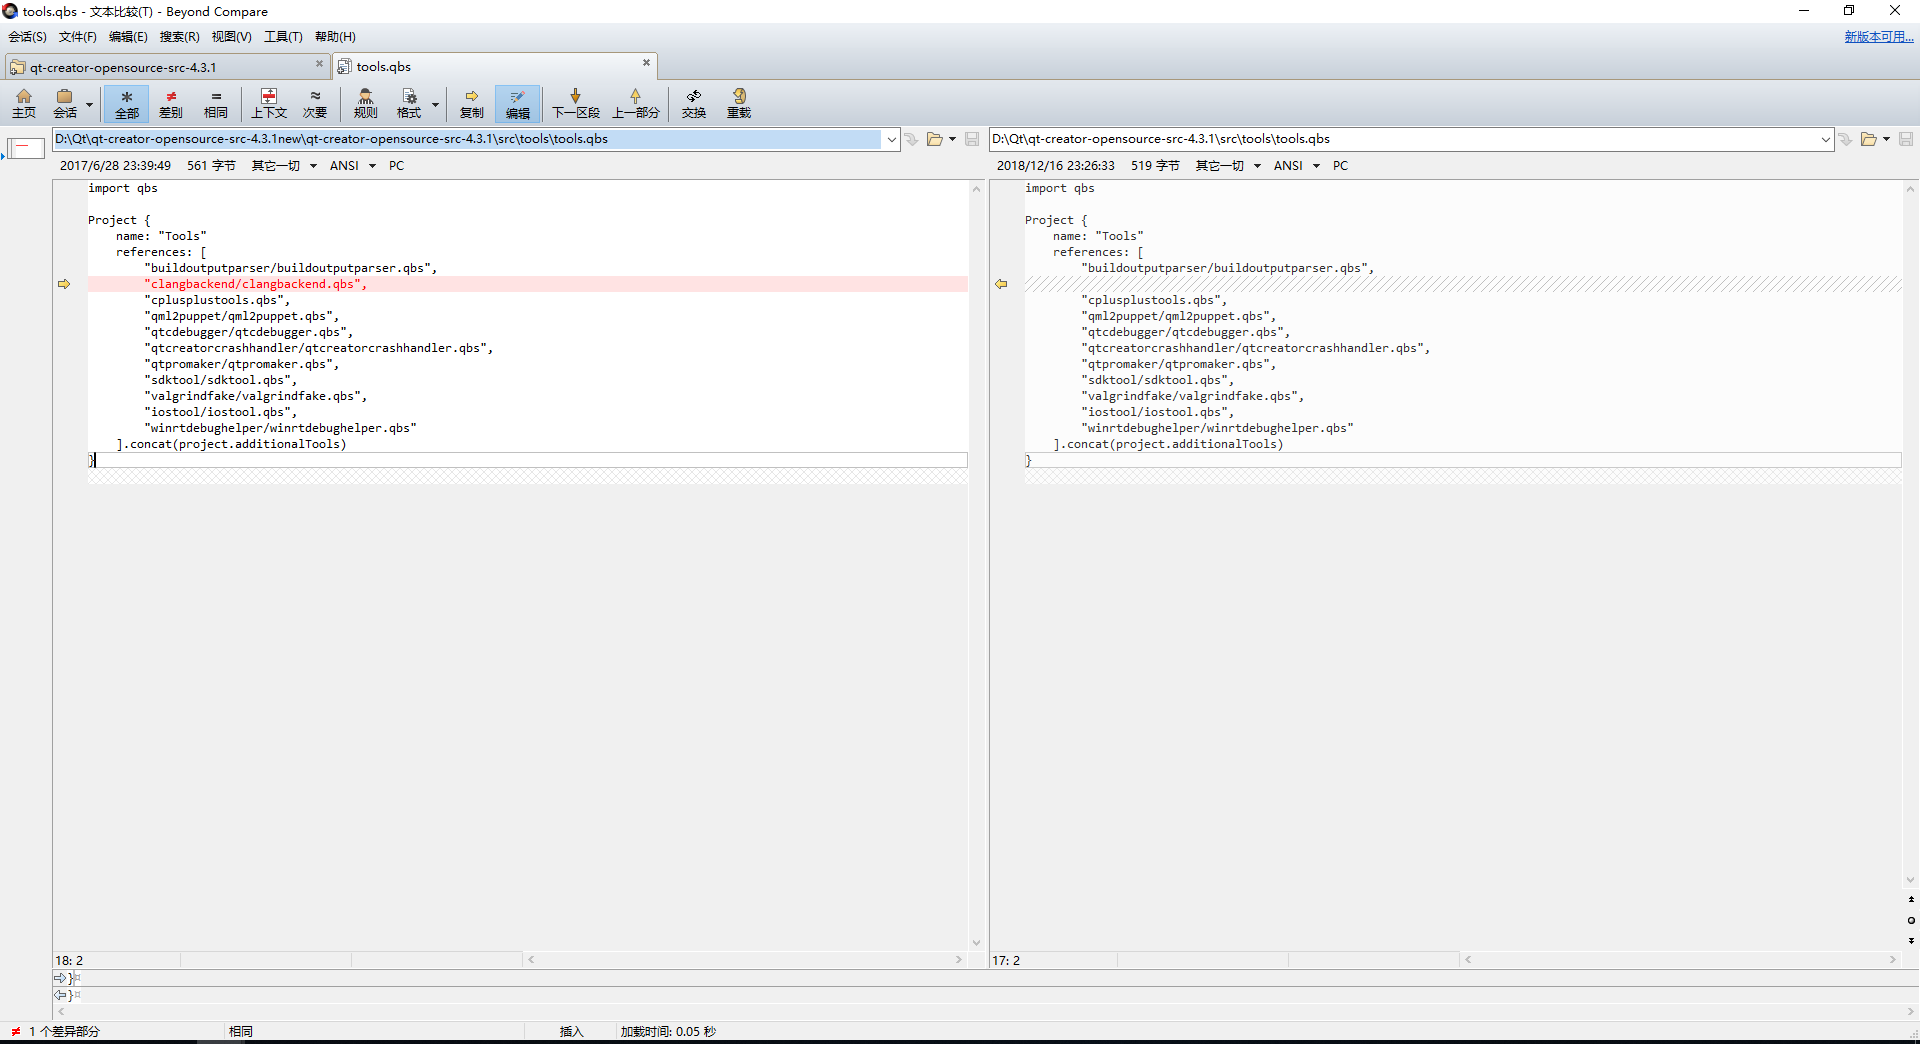Click the 复制 (Copy) toolbar icon
The image size is (1920, 1044).
click(471, 104)
